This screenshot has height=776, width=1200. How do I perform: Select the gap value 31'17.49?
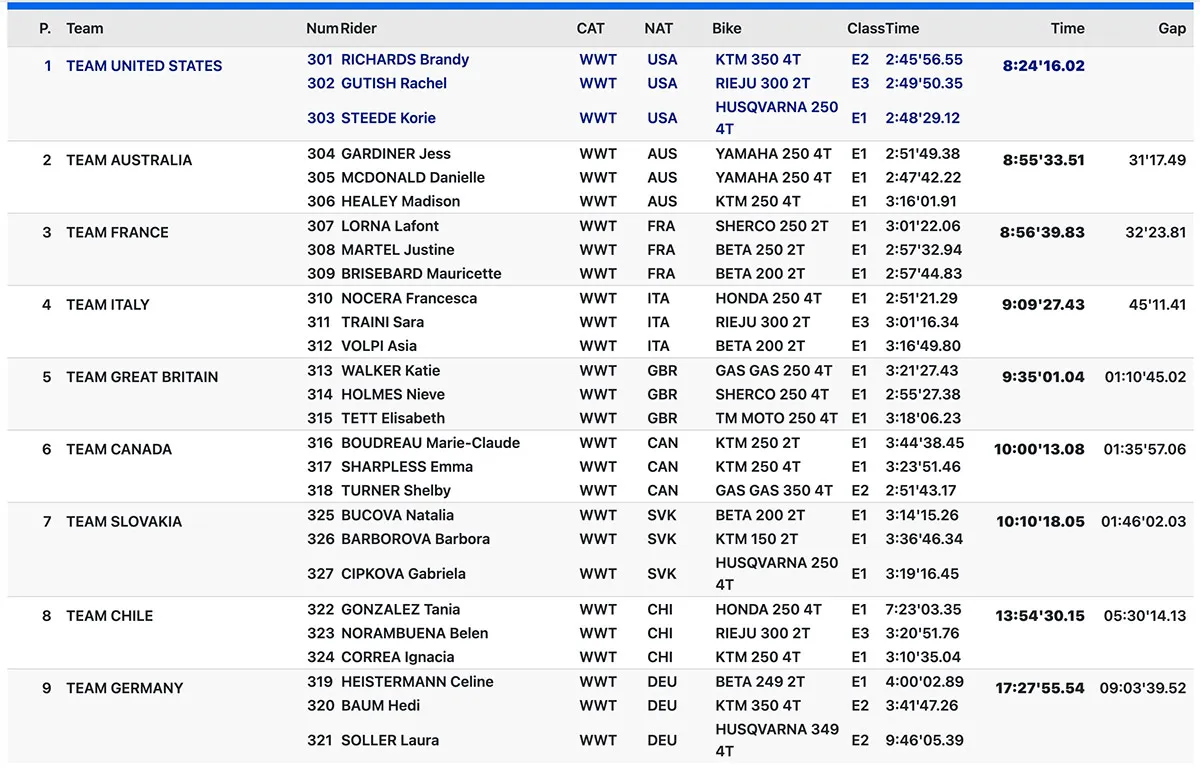coord(1157,160)
